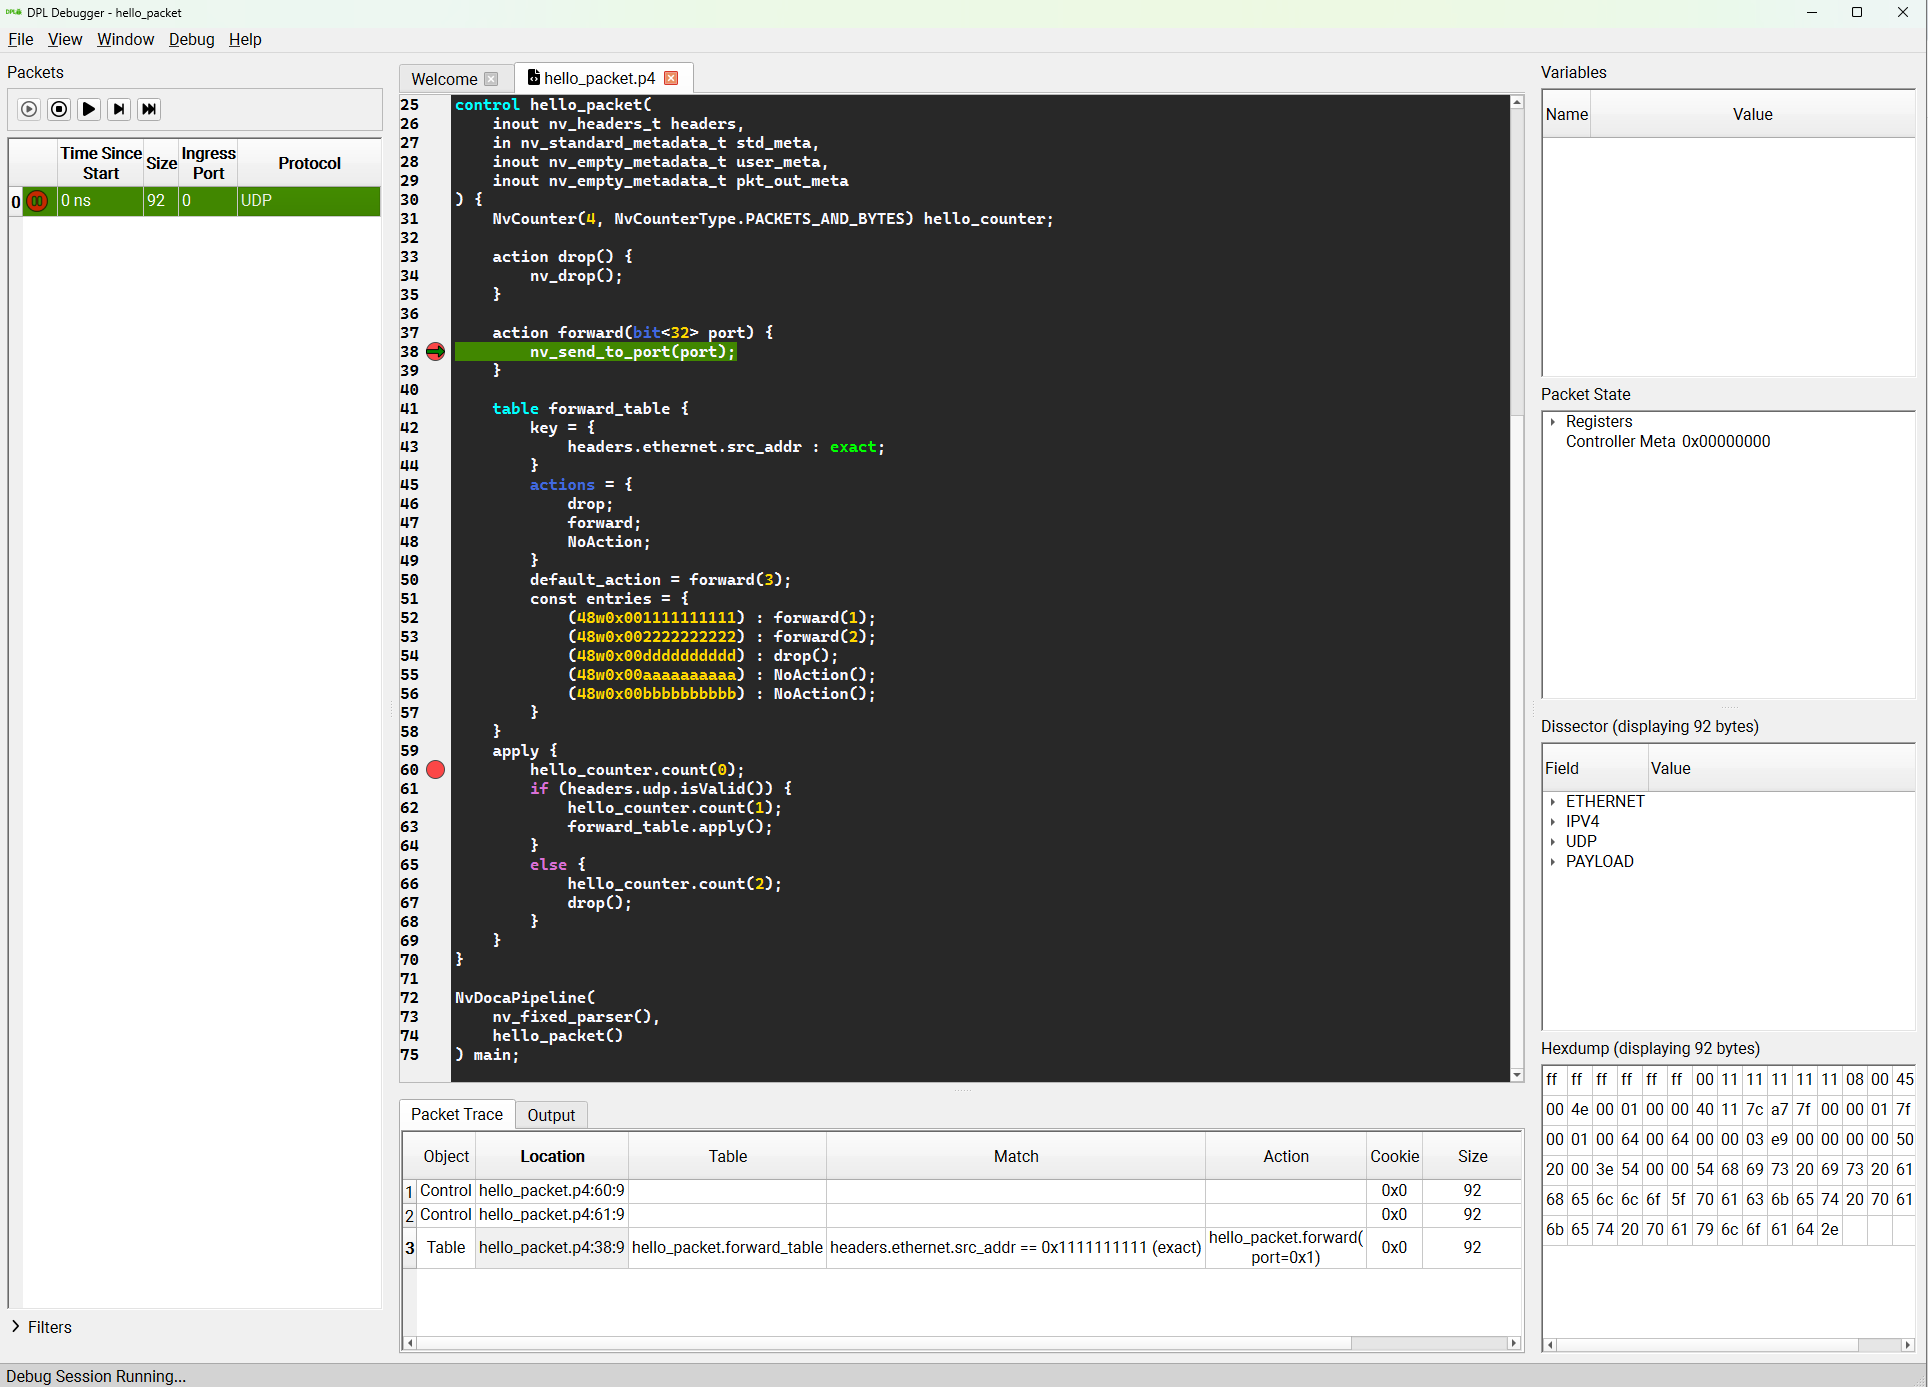The width and height of the screenshot is (1928, 1387).
Task: Click the Start debug session circular play icon
Action: click(29, 109)
